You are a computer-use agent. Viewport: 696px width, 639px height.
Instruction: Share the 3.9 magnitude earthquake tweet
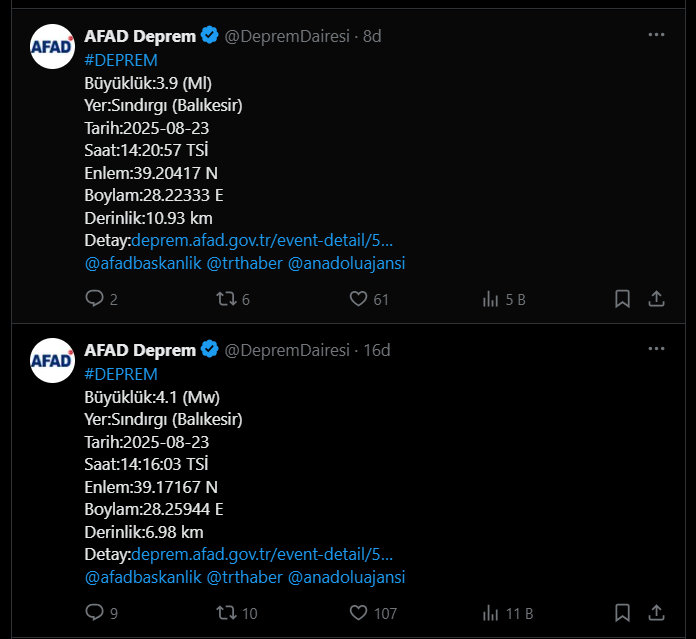(656, 299)
